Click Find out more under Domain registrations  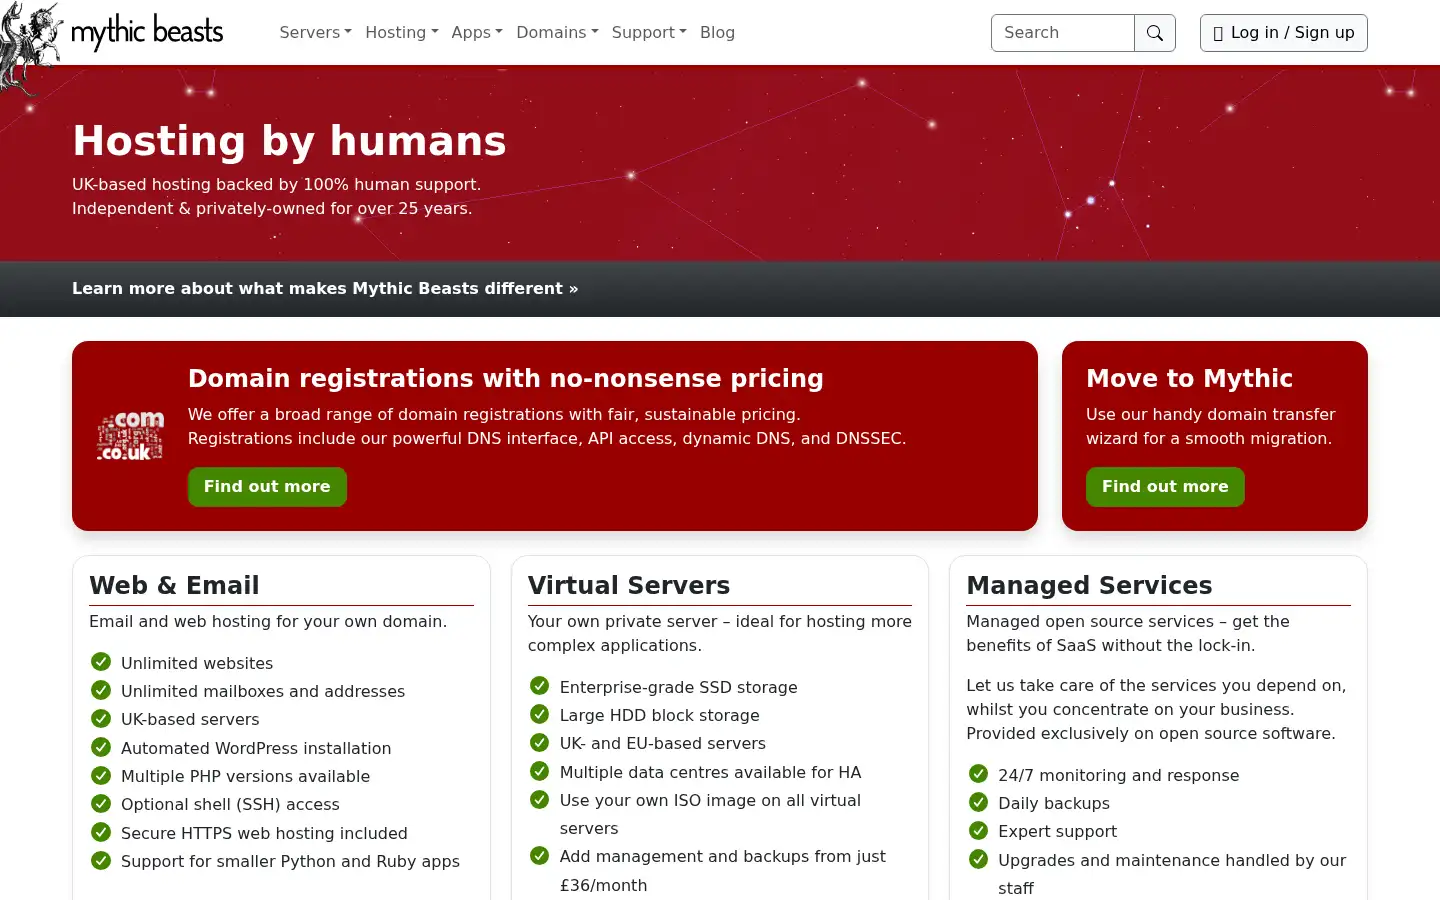pyautogui.click(x=267, y=487)
